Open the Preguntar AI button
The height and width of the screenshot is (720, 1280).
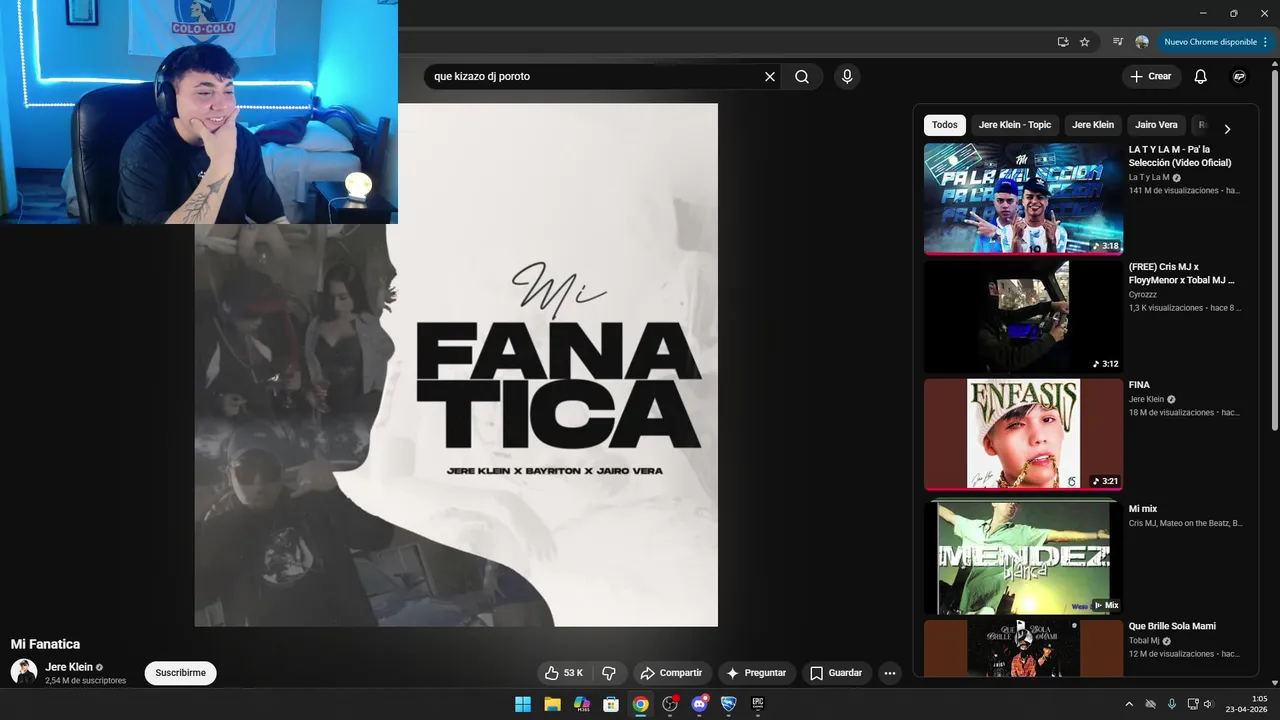tap(757, 673)
